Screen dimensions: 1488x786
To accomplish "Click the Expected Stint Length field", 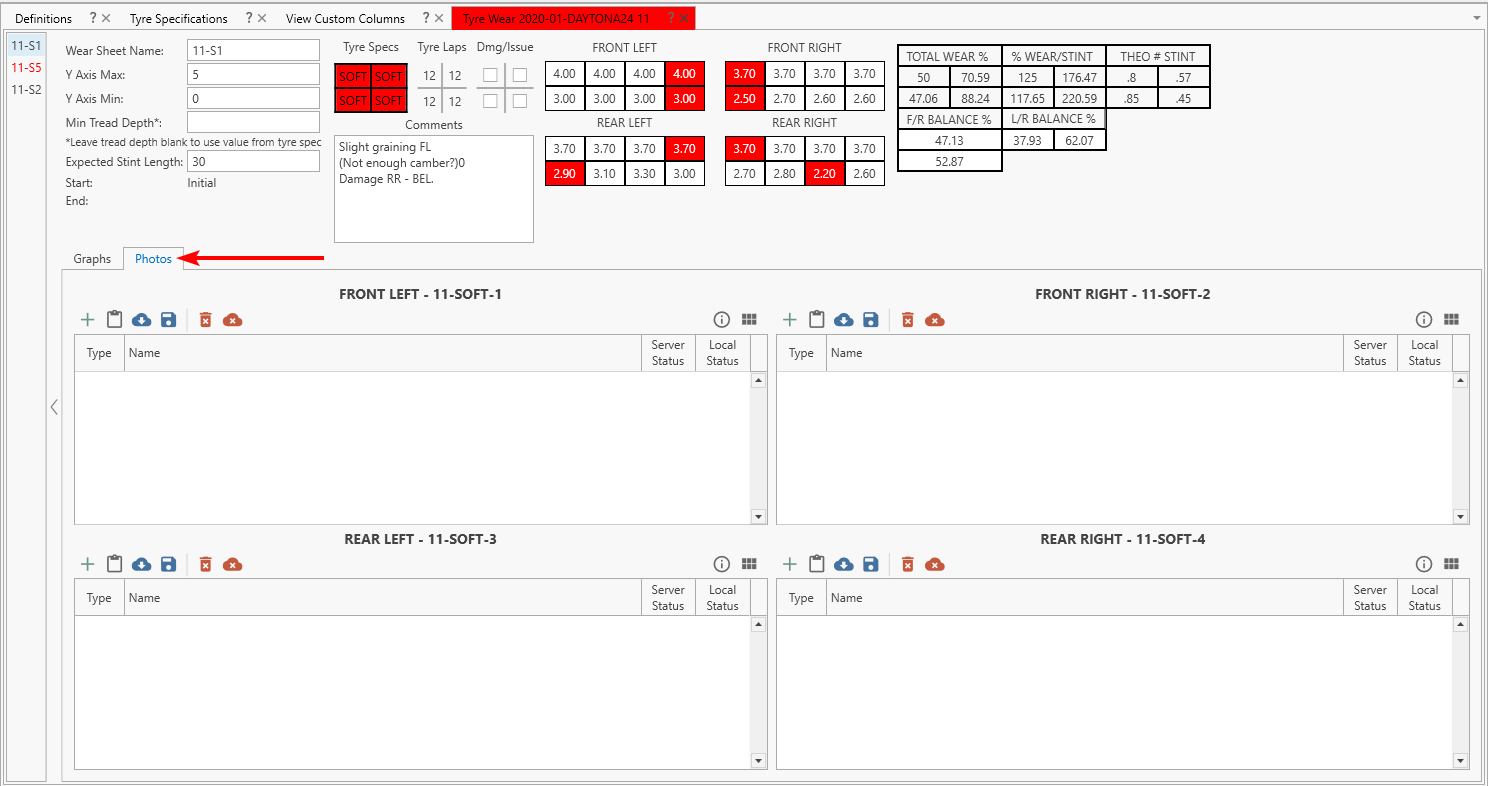I will pyautogui.click(x=253, y=162).
